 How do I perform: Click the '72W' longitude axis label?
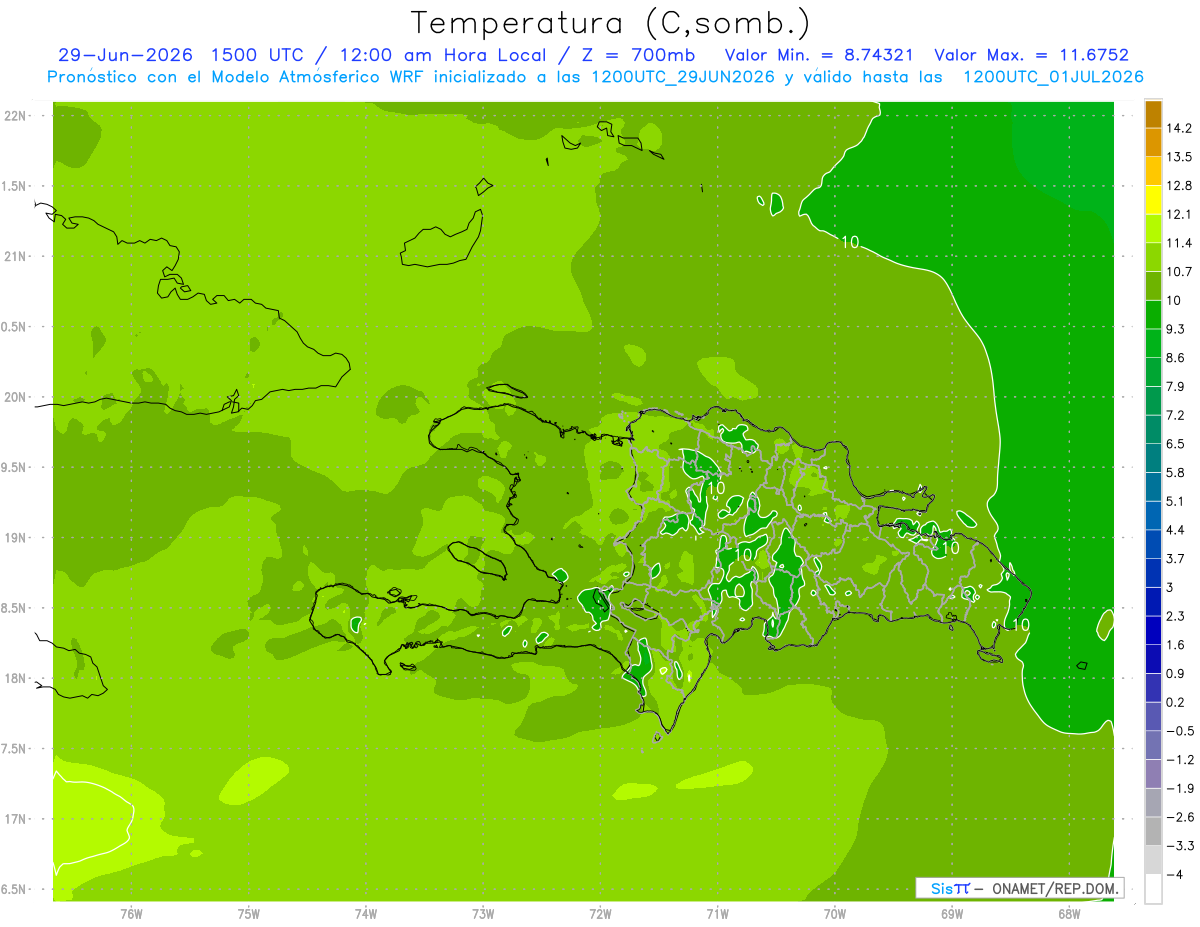(x=600, y=914)
